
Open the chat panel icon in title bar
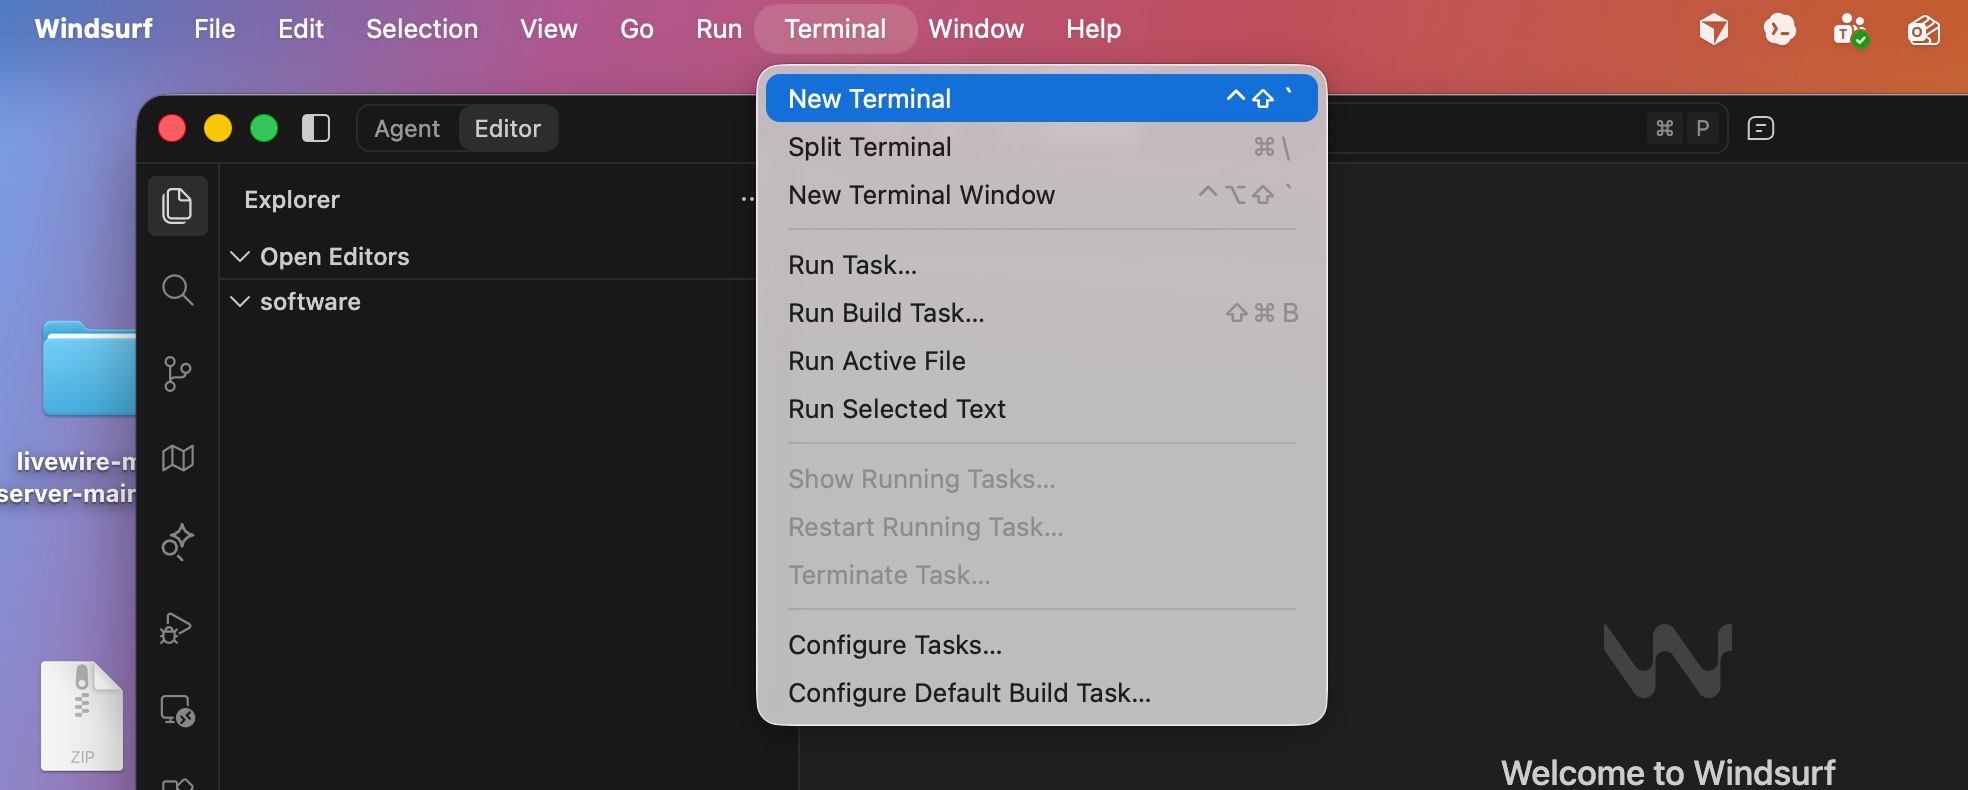tap(1760, 128)
